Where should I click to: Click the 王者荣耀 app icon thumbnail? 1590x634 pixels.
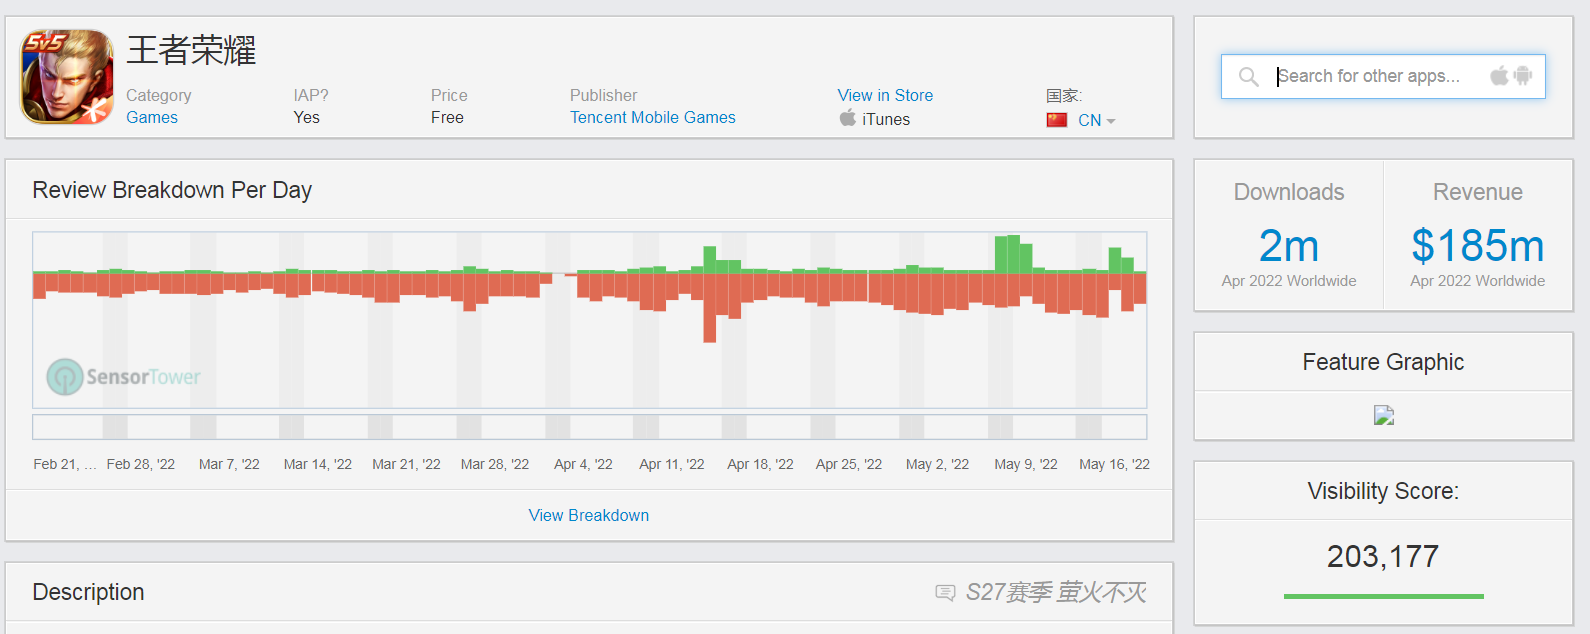point(67,77)
